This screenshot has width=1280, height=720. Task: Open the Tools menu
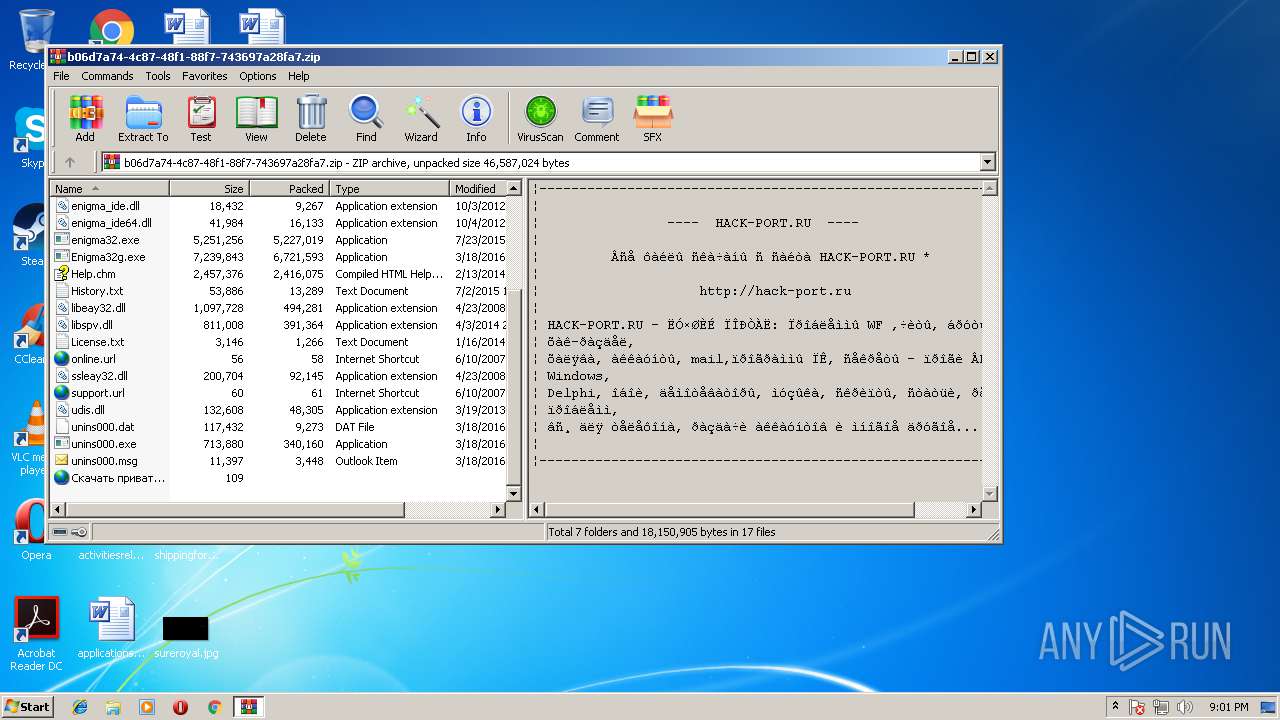coord(158,76)
